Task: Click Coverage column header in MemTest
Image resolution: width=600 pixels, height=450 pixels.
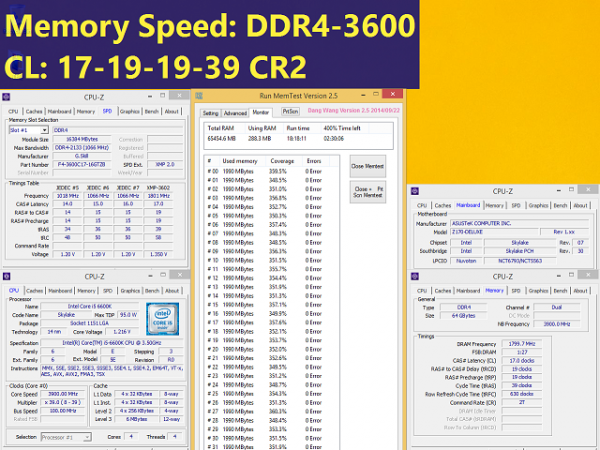Action: click(x=282, y=161)
